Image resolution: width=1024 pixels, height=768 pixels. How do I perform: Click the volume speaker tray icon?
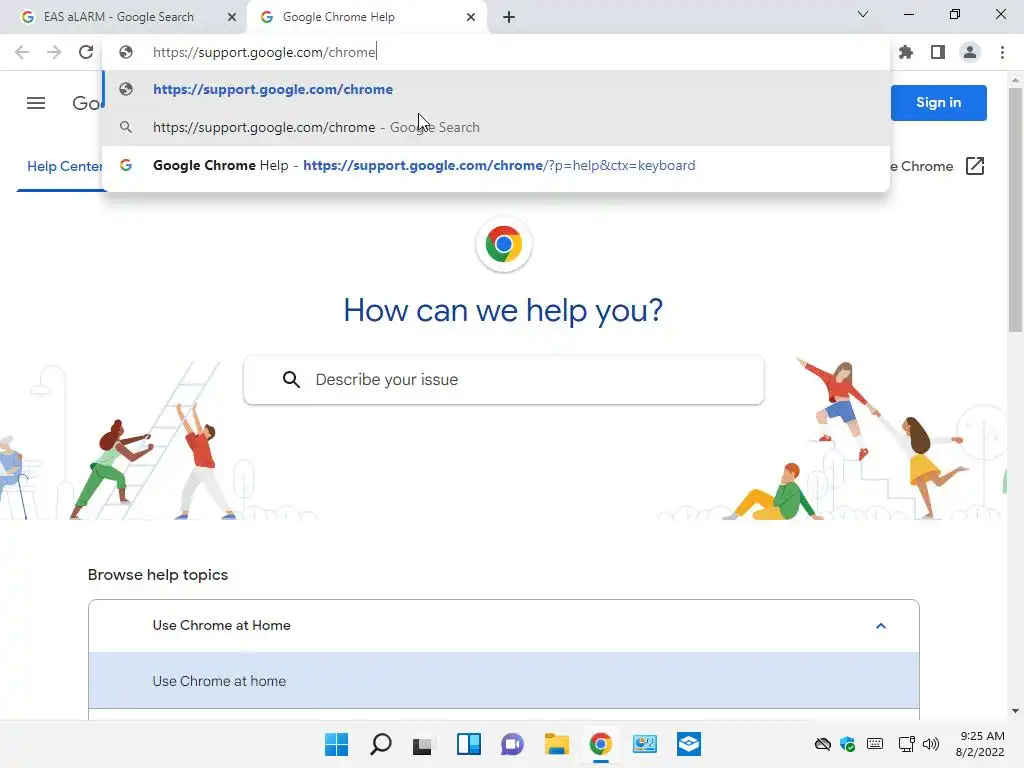pyautogui.click(x=931, y=744)
